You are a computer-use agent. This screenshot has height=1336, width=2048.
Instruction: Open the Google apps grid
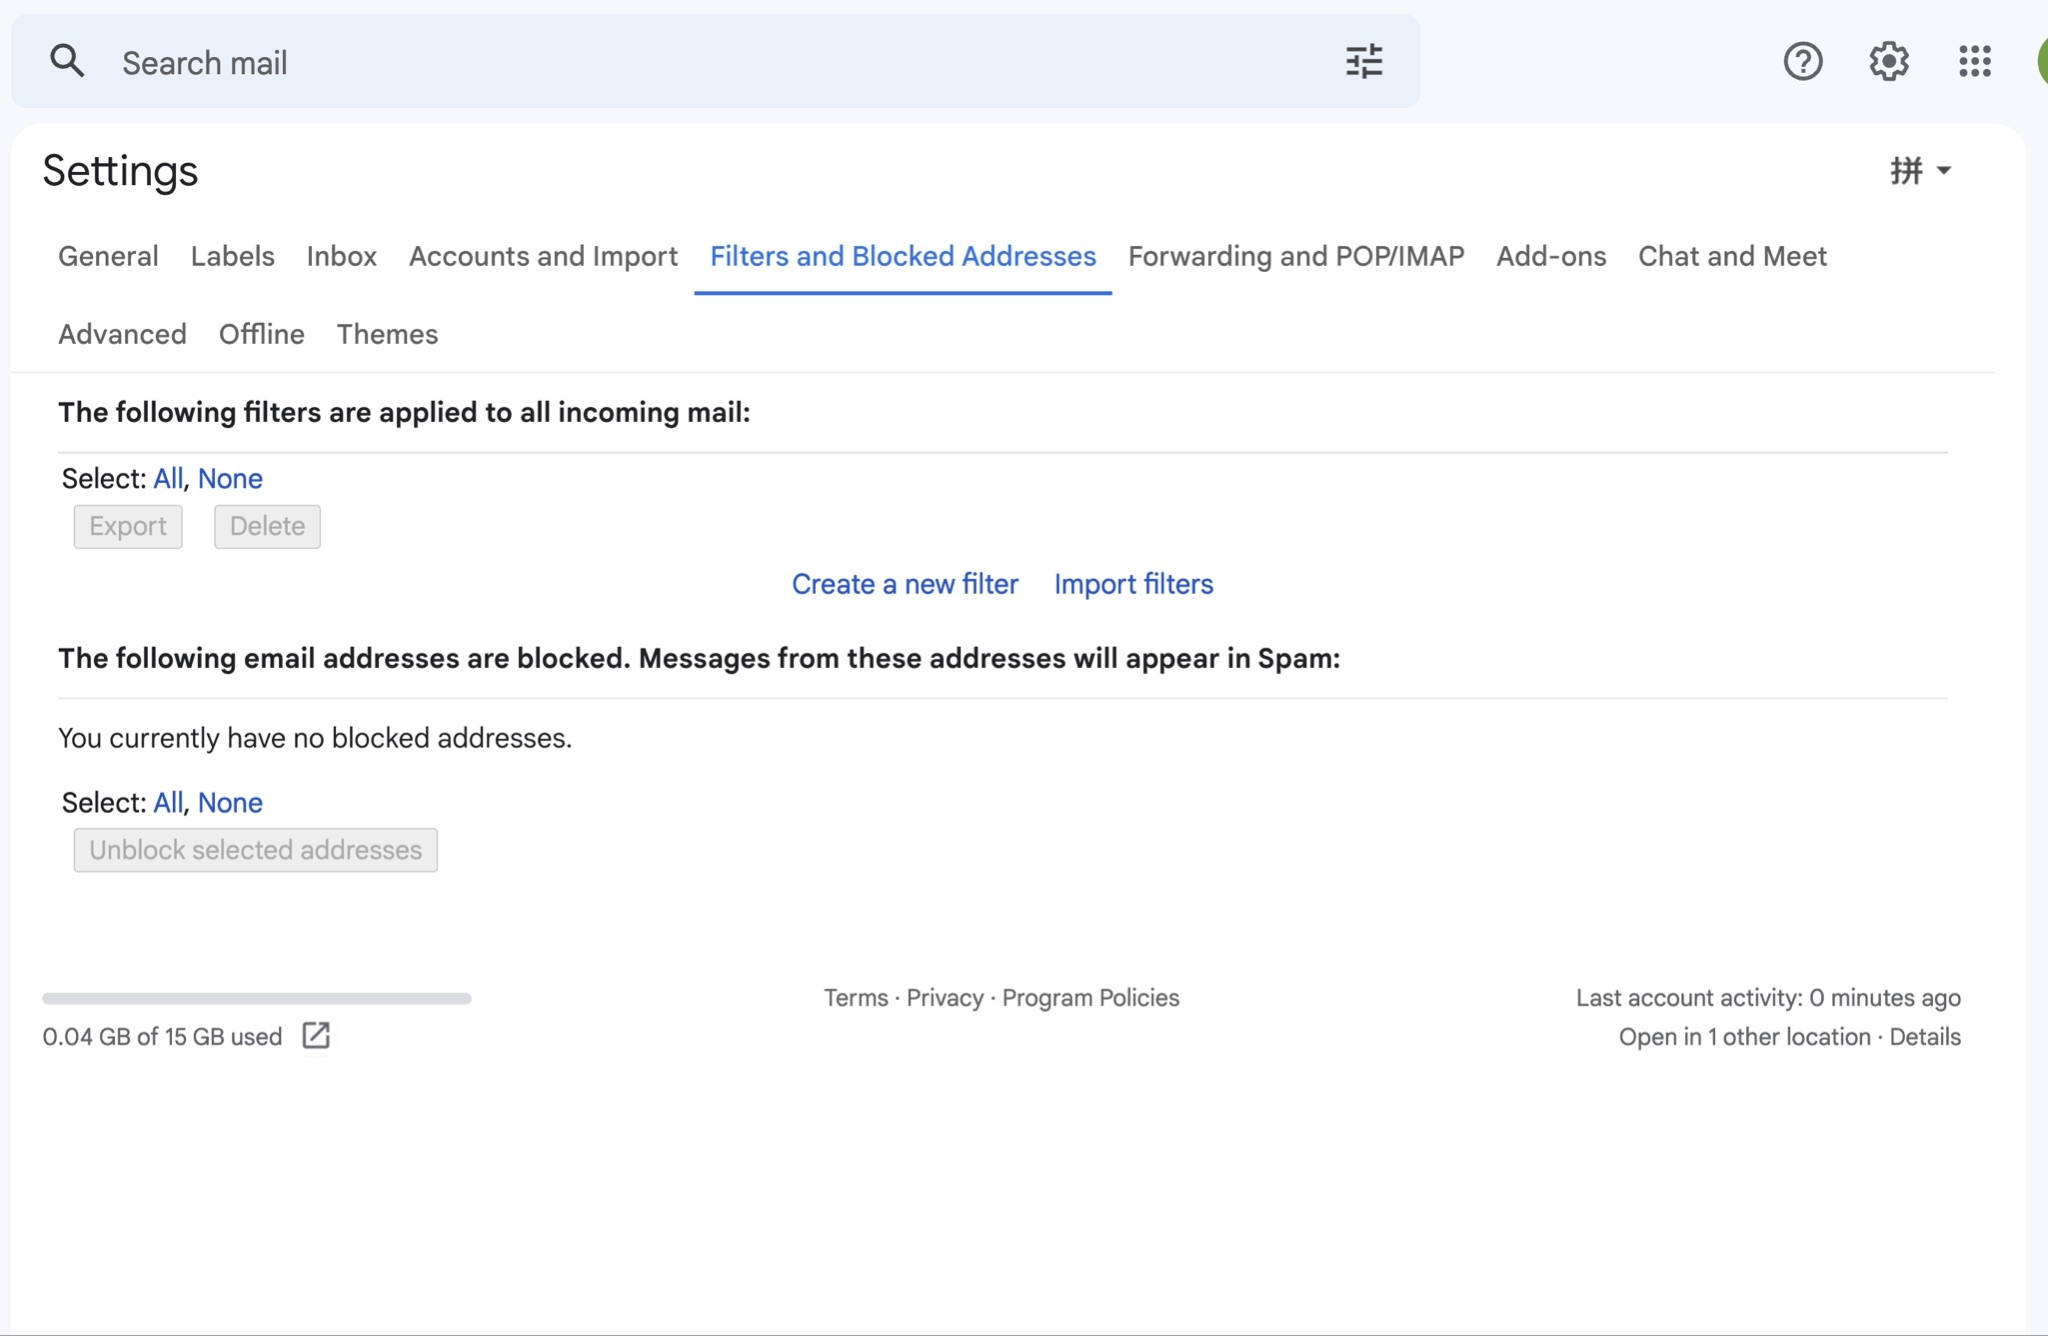tap(1974, 62)
